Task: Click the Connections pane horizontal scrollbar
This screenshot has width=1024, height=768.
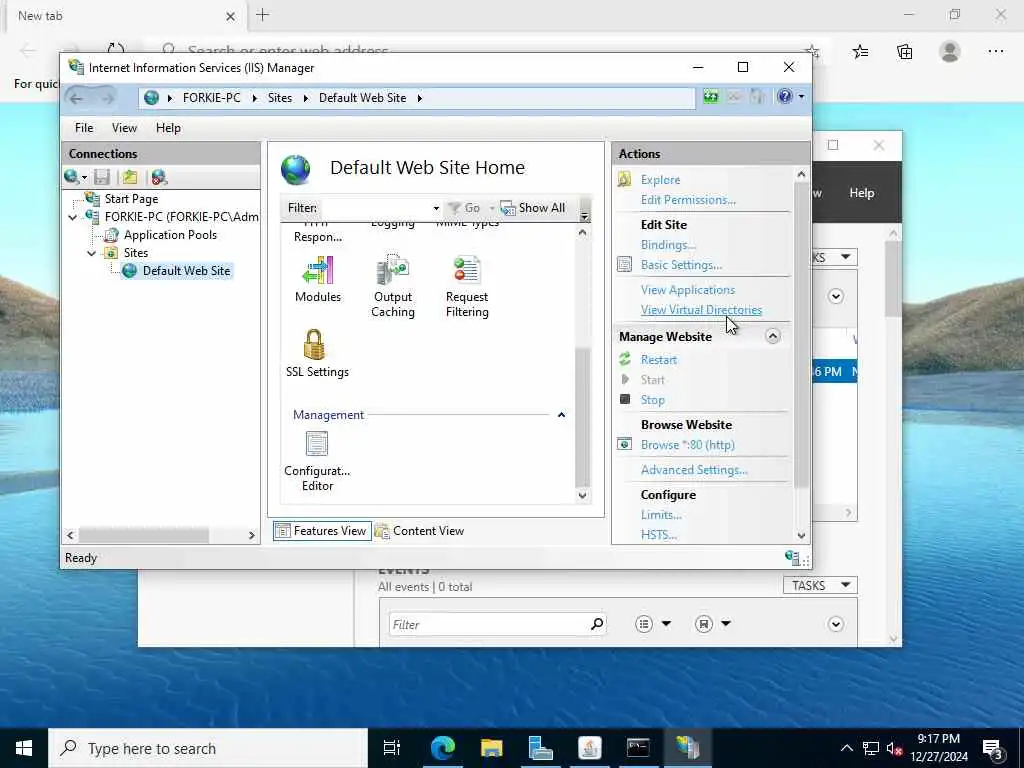Action: coord(144,536)
